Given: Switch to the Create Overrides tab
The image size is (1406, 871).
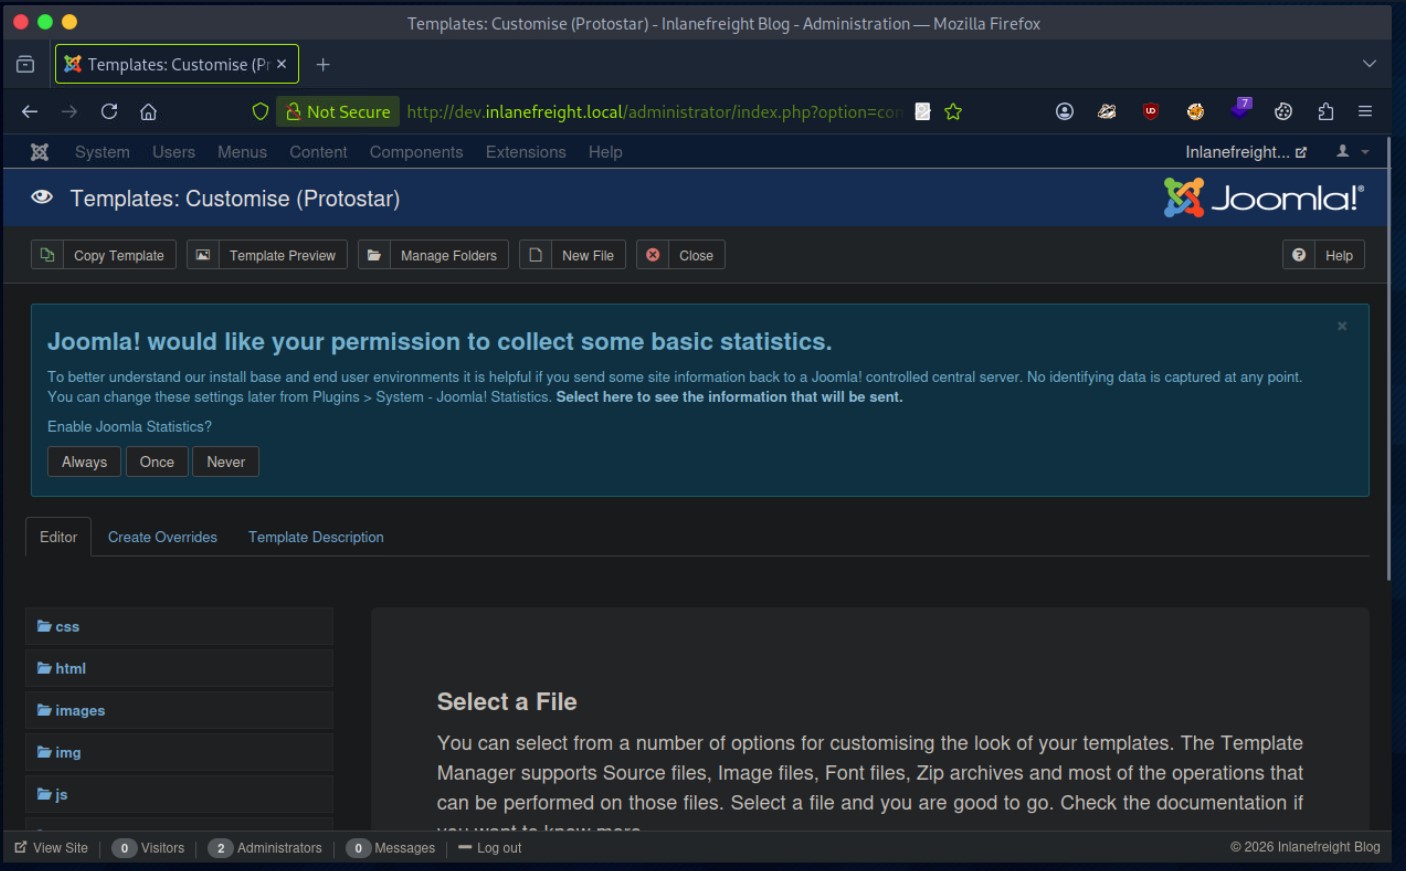Looking at the screenshot, I should [162, 537].
